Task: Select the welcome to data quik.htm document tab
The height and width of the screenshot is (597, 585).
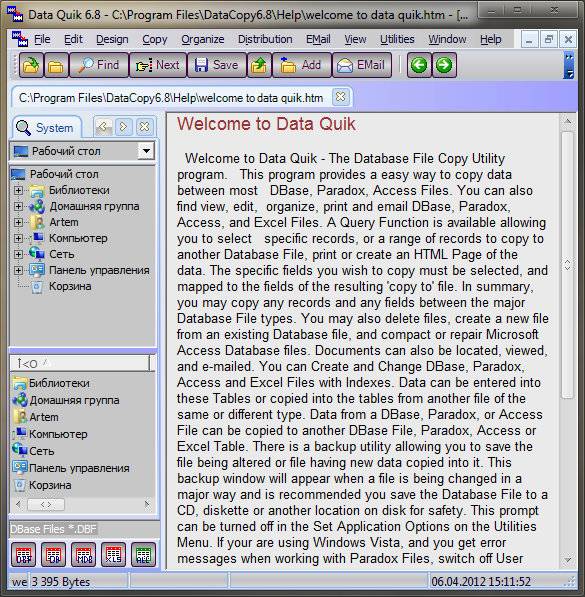Action: point(171,98)
